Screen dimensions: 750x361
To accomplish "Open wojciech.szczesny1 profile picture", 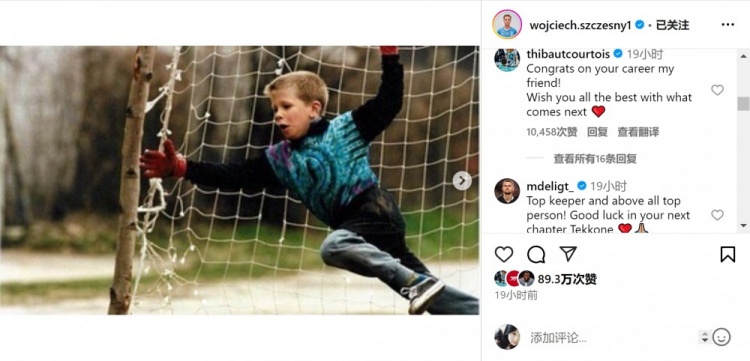I will 507,24.
